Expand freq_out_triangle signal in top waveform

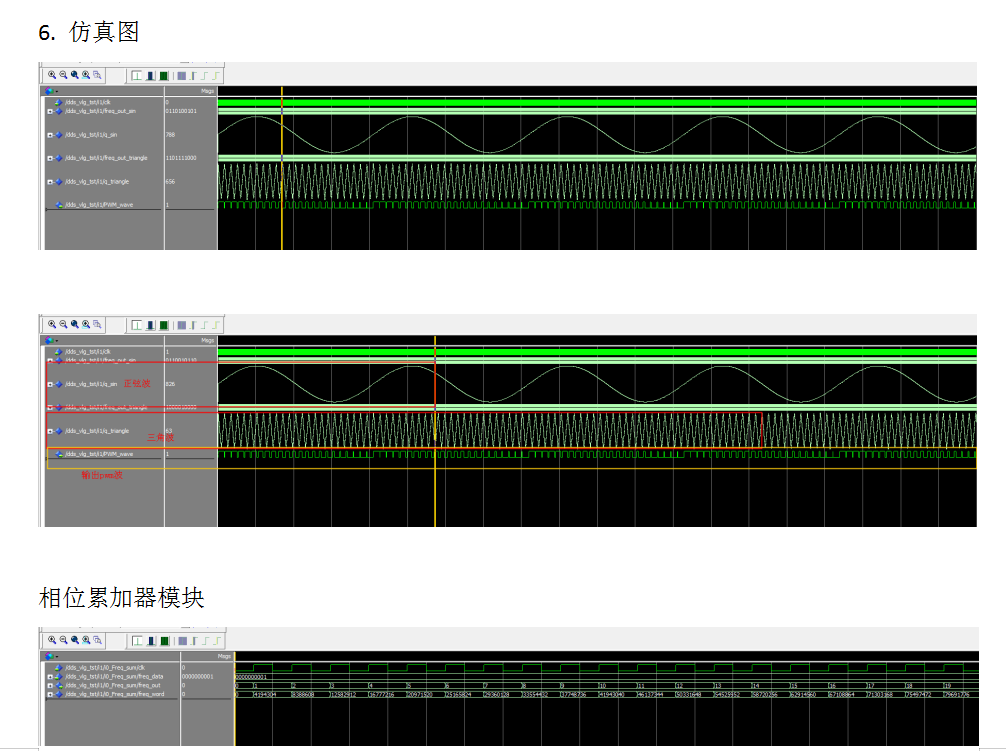pyautogui.click(x=50, y=157)
